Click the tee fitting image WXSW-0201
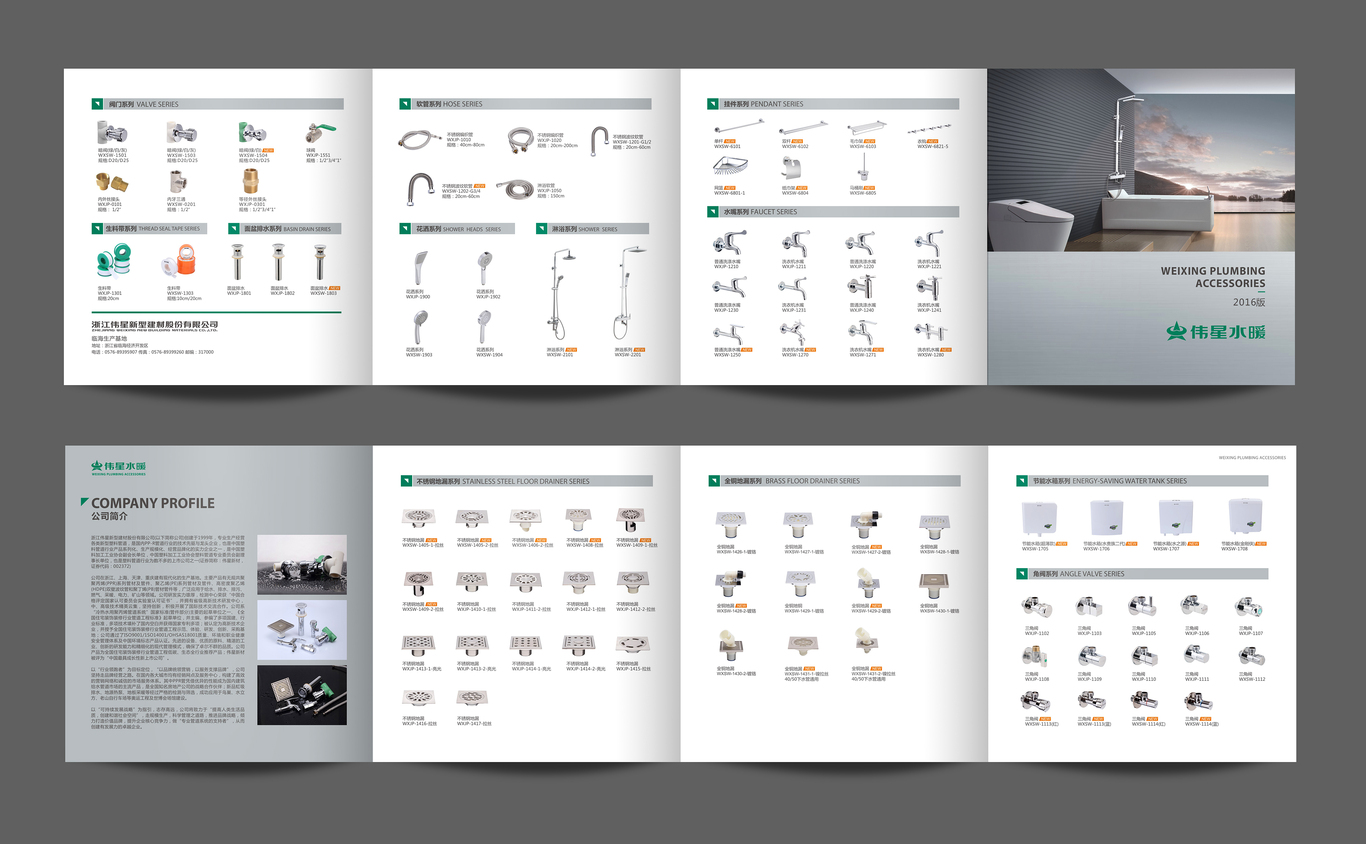Image resolution: width=1366 pixels, height=844 pixels. pyautogui.click(x=179, y=181)
